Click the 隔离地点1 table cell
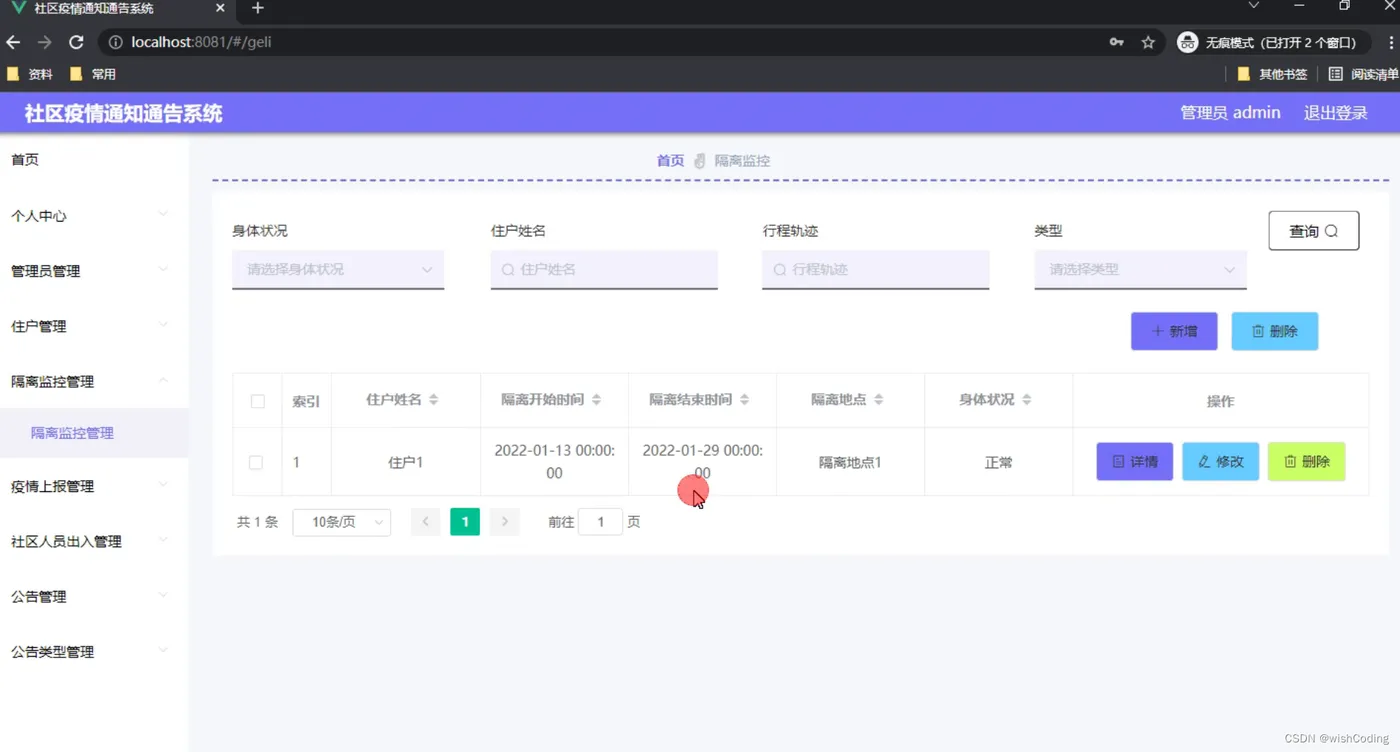The width and height of the screenshot is (1400, 752). (x=850, y=463)
